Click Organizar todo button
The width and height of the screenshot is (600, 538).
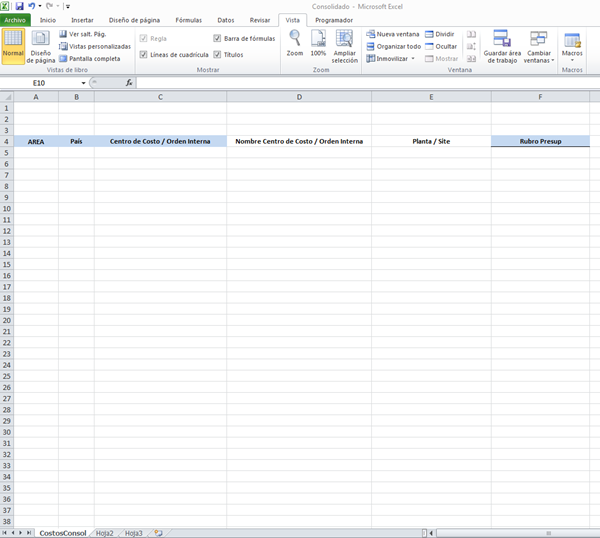pos(393,46)
